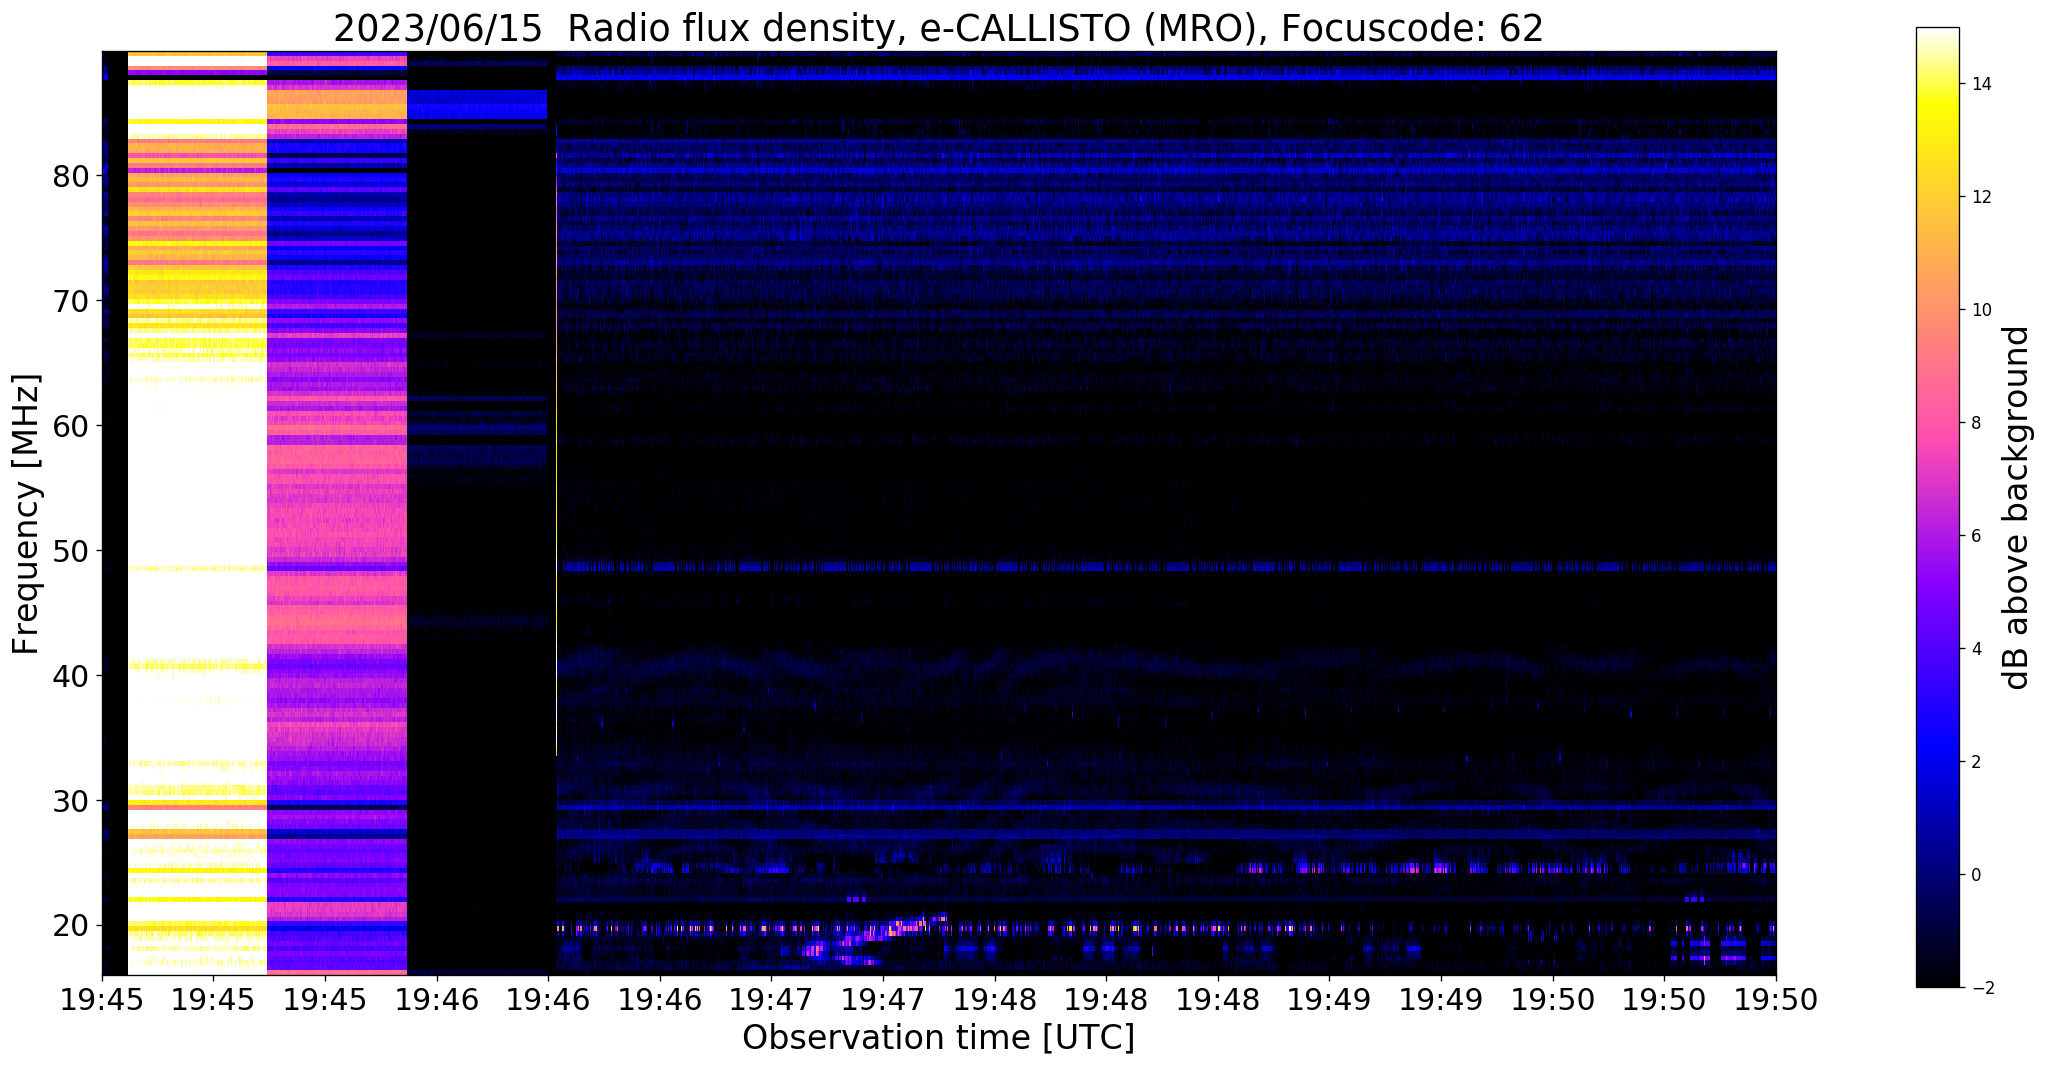
Task: Click the colorbar tick labeled 2
Action: [x=1974, y=763]
